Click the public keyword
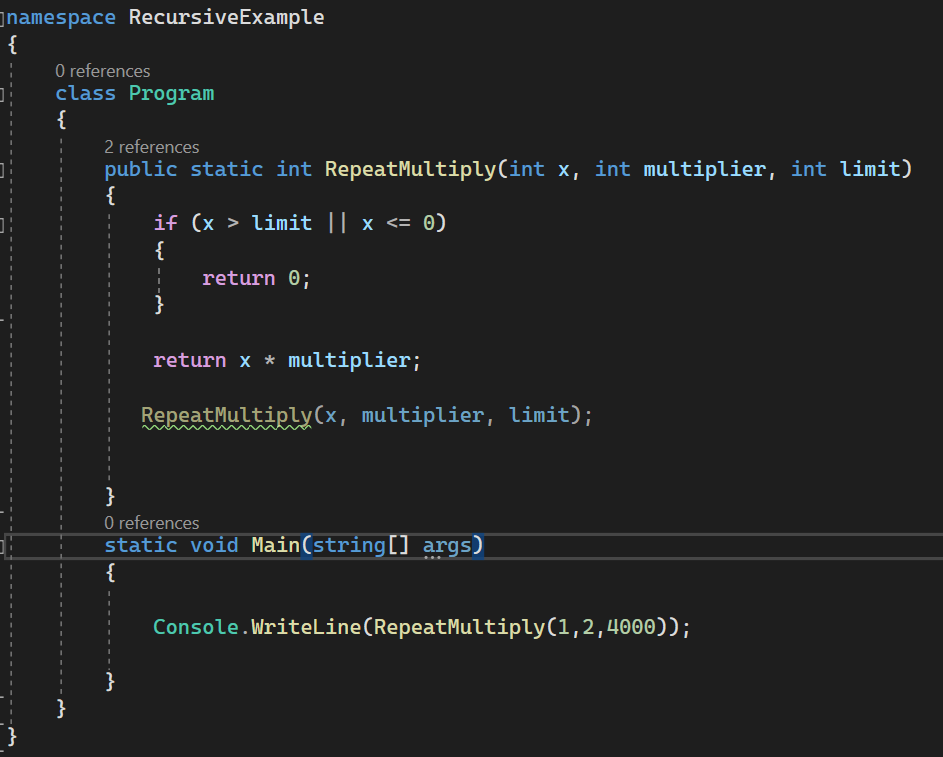The height and width of the screenshot is (757, 943). tap(141, 170)
